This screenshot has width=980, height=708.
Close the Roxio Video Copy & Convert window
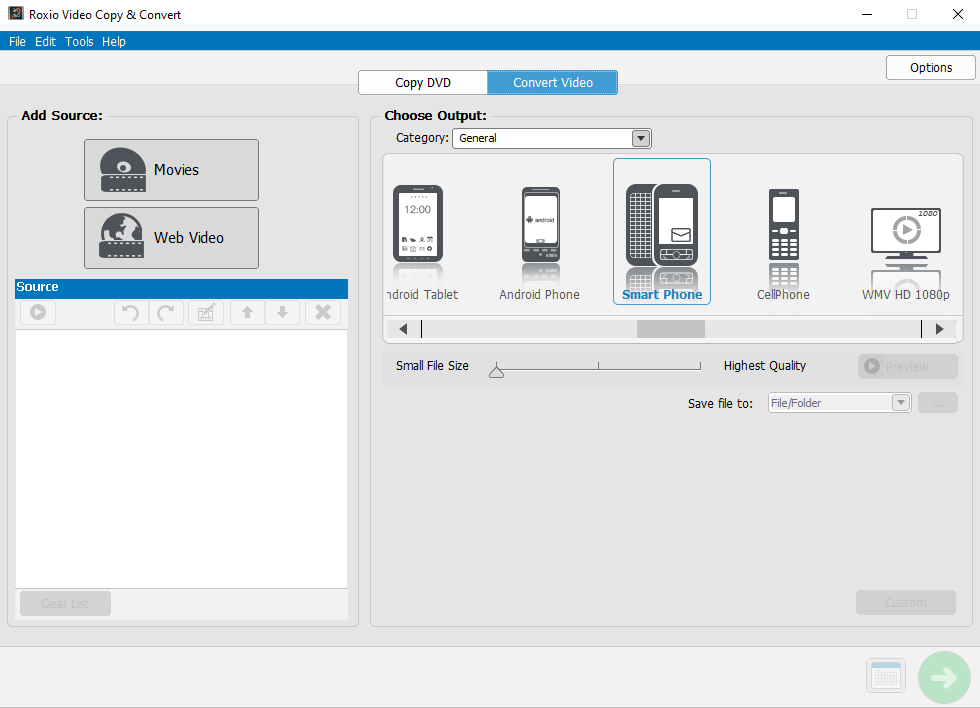coord(958,14)
